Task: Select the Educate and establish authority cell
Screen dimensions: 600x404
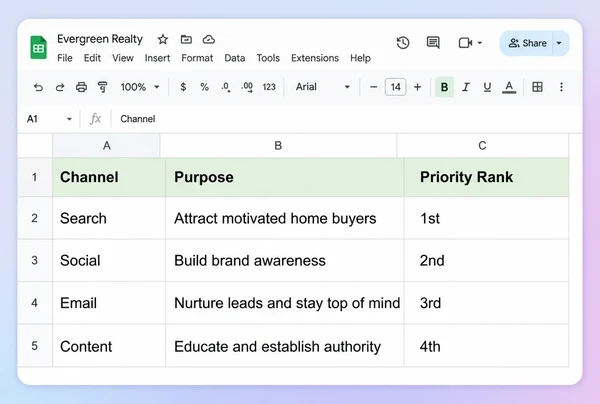Action: point(285,346)
